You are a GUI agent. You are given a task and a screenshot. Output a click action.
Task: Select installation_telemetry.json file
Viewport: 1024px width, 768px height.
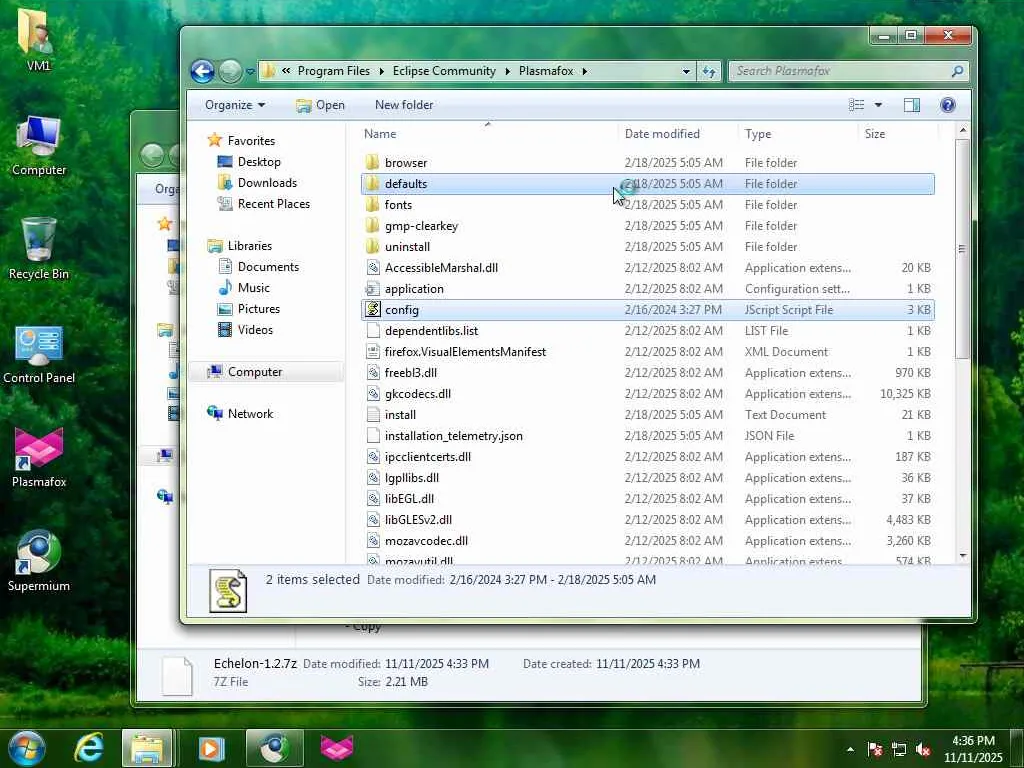[453, 436]
